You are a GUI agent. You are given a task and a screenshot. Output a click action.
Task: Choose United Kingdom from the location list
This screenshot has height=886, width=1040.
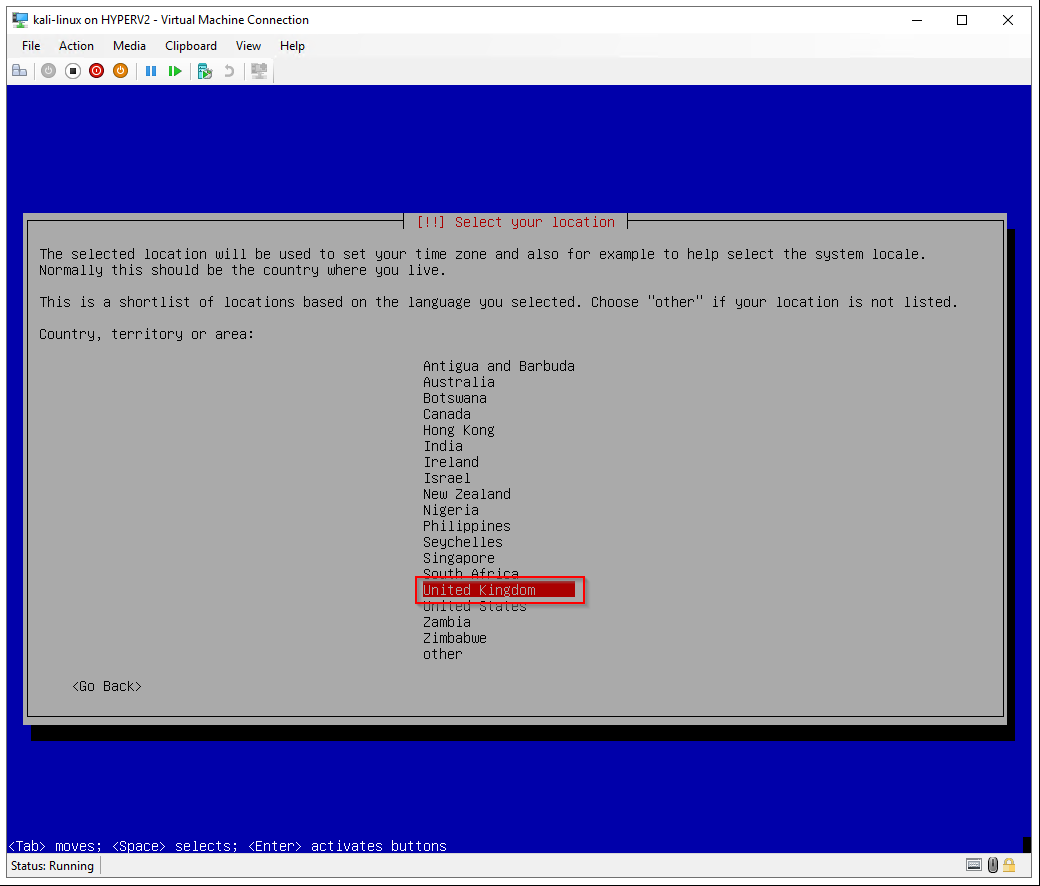479,590
